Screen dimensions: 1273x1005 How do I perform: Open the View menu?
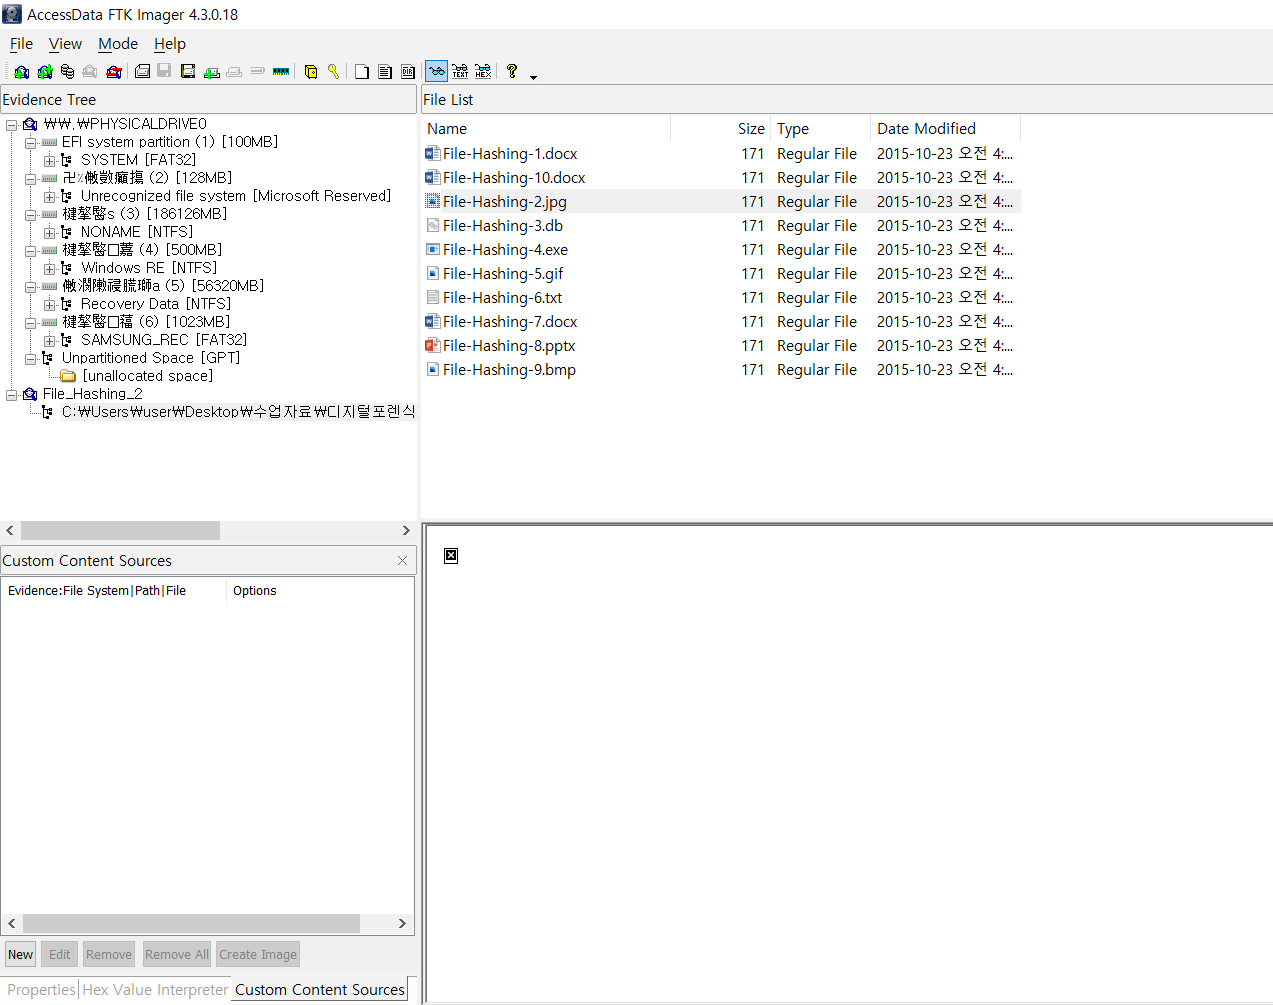tap(65, 44)
